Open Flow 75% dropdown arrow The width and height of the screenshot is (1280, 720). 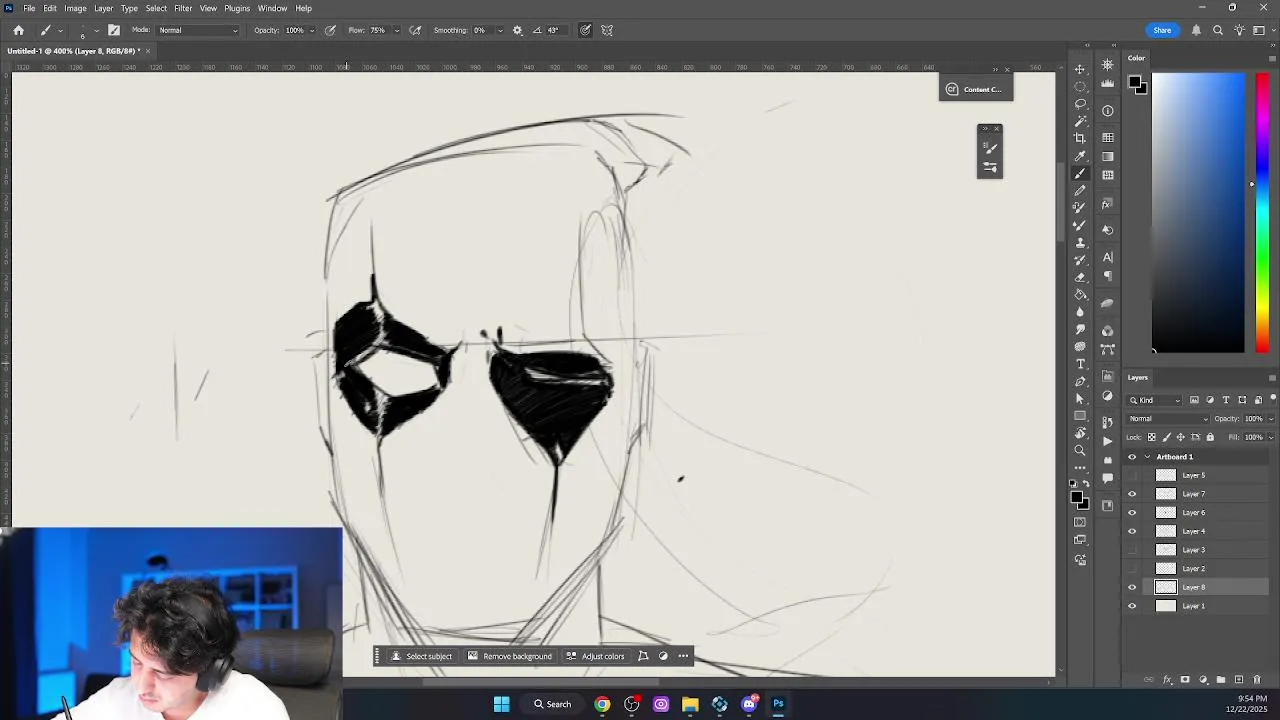coord(396,30)
